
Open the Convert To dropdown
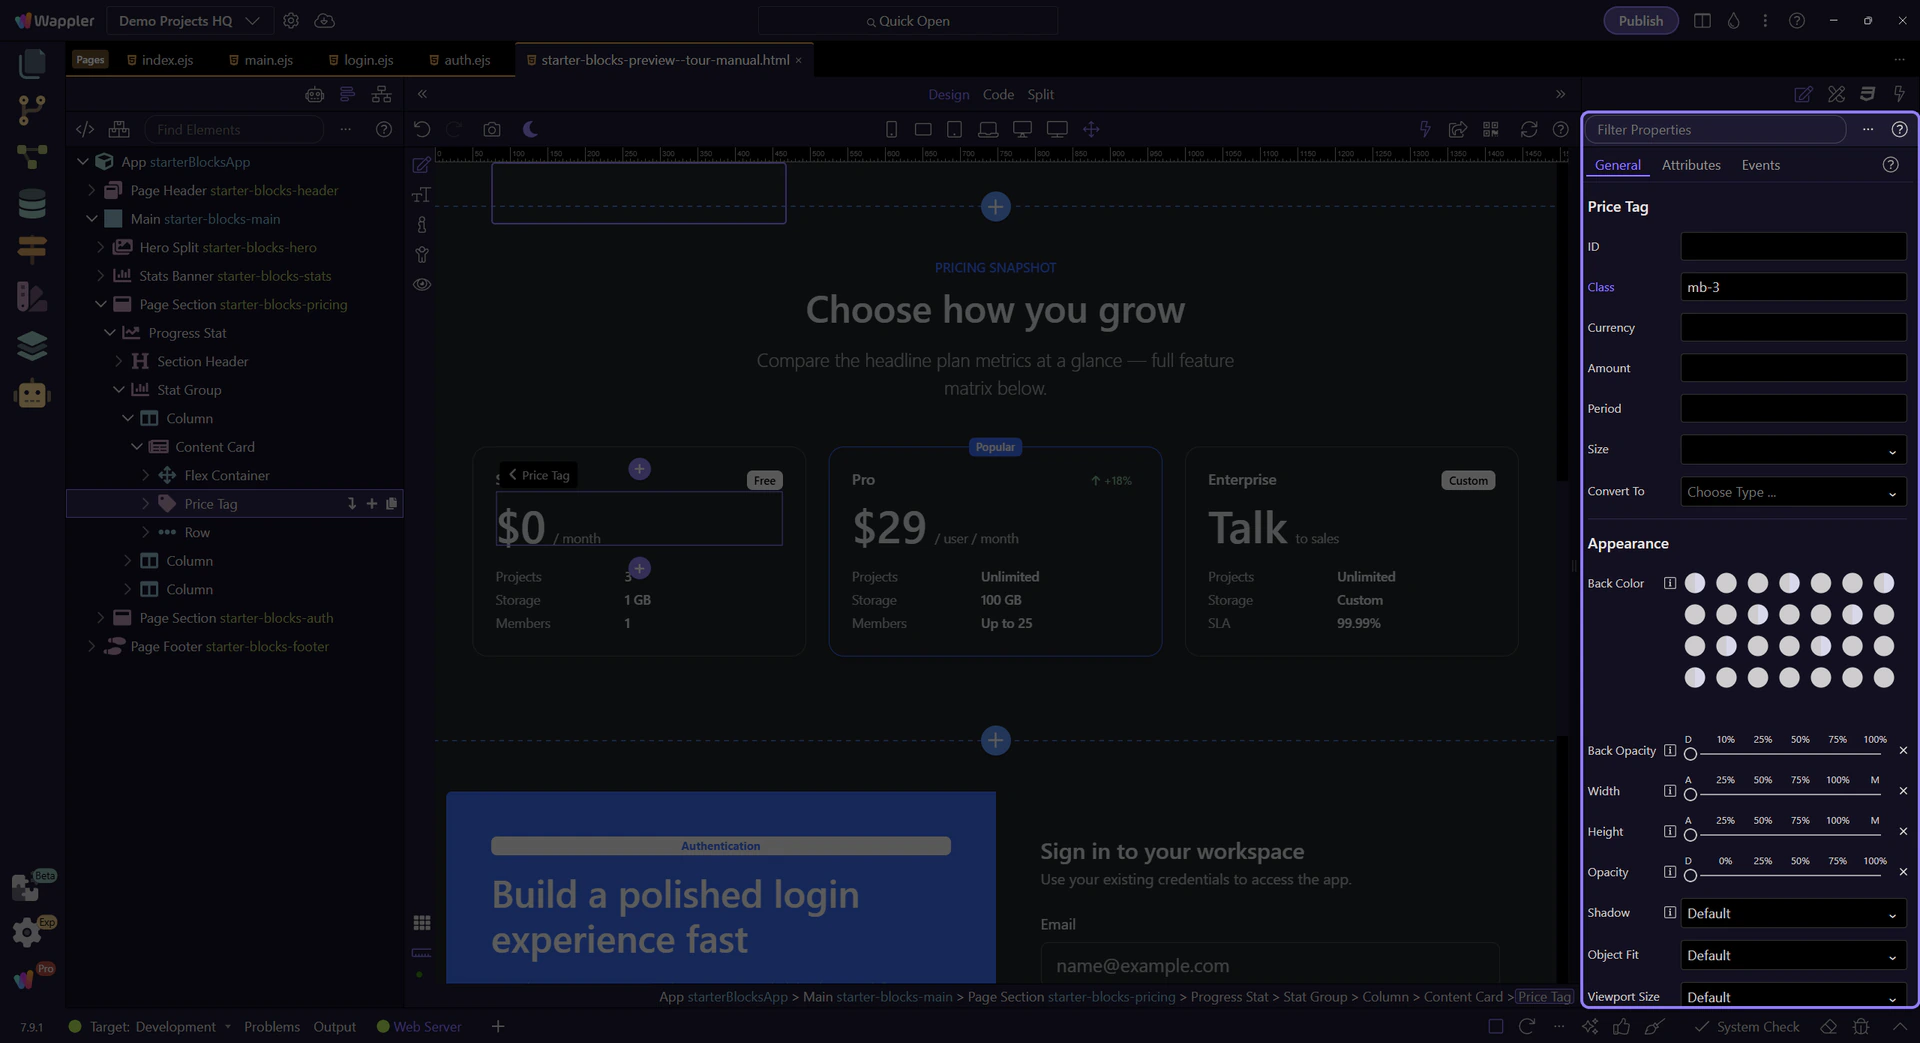coord(1792,492)
